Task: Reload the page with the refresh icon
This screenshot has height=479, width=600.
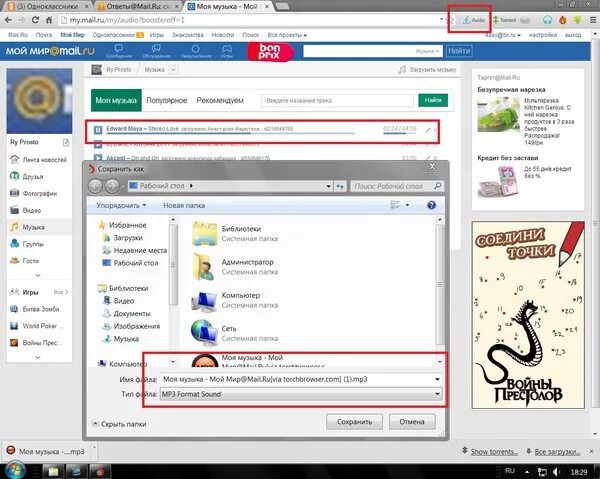Action: pos(35,20)
